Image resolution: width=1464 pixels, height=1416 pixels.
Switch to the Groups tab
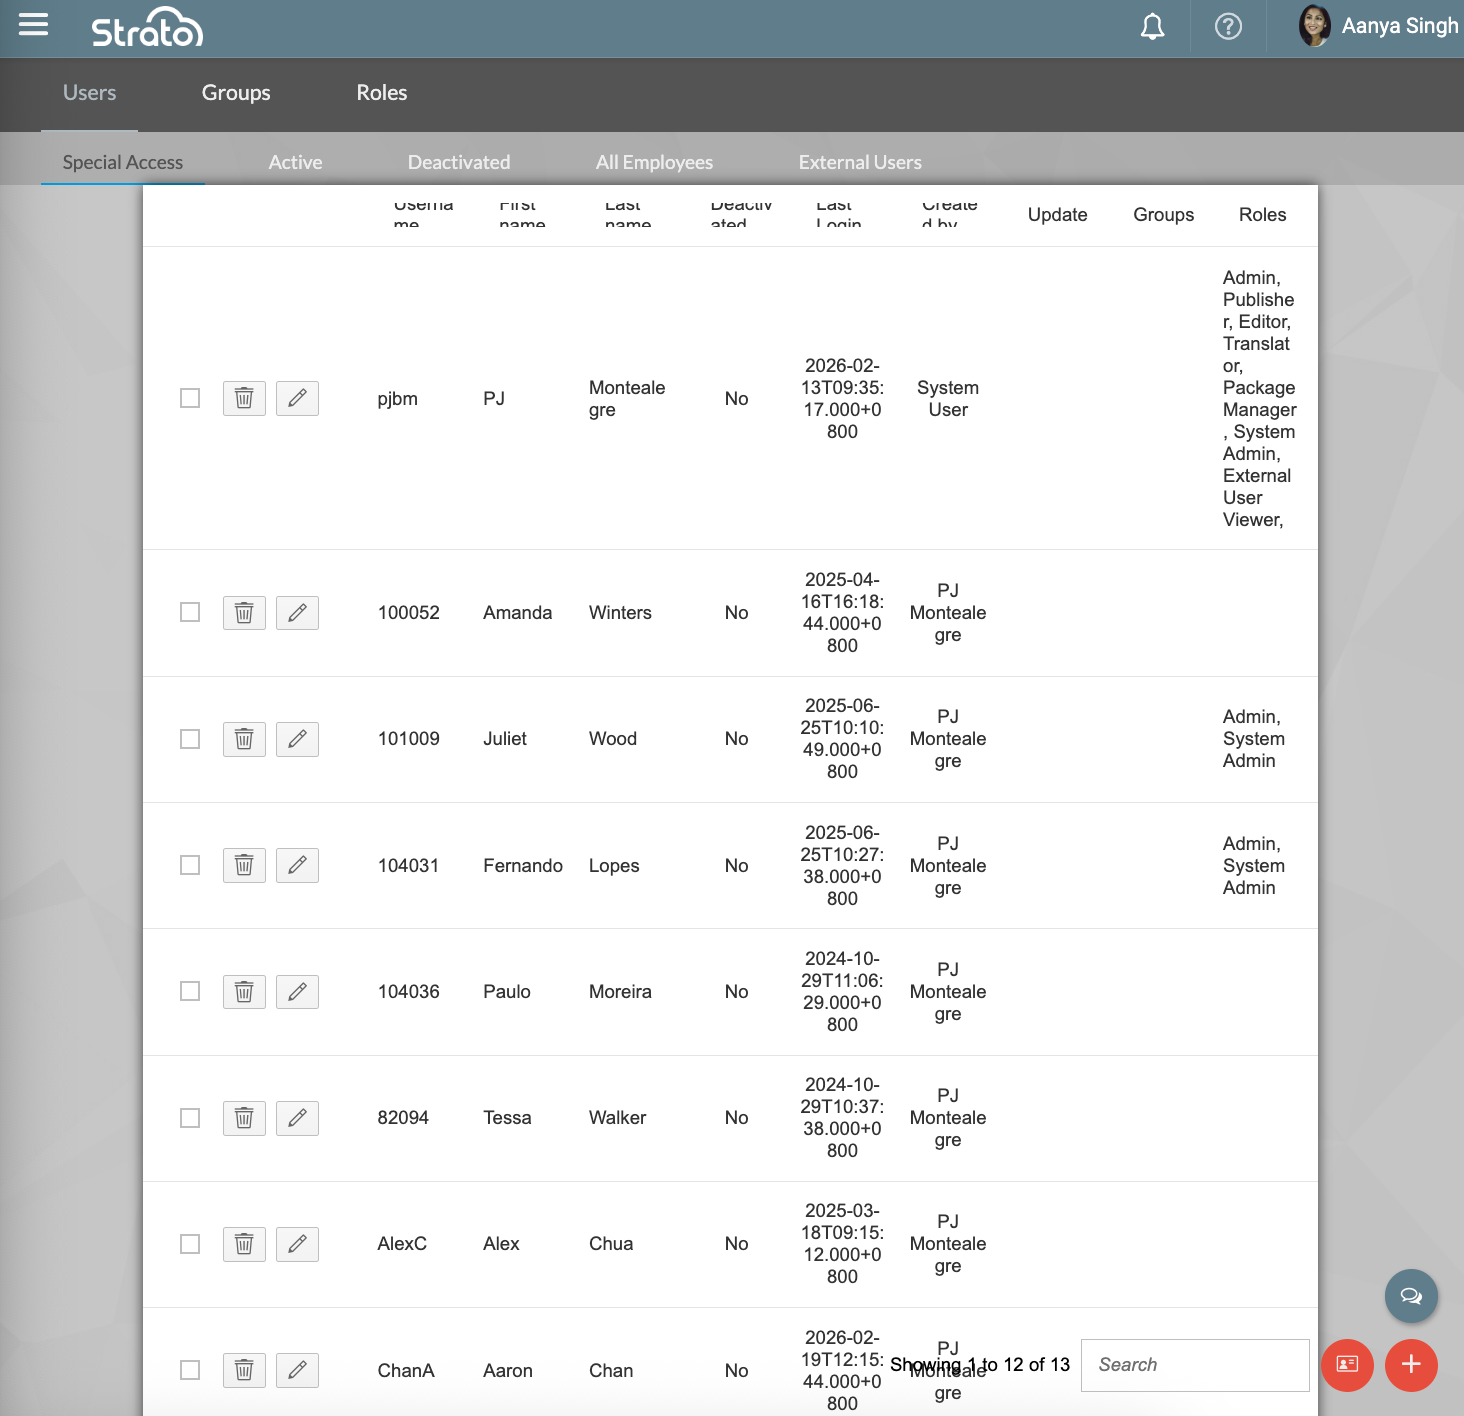pos(236,93)
